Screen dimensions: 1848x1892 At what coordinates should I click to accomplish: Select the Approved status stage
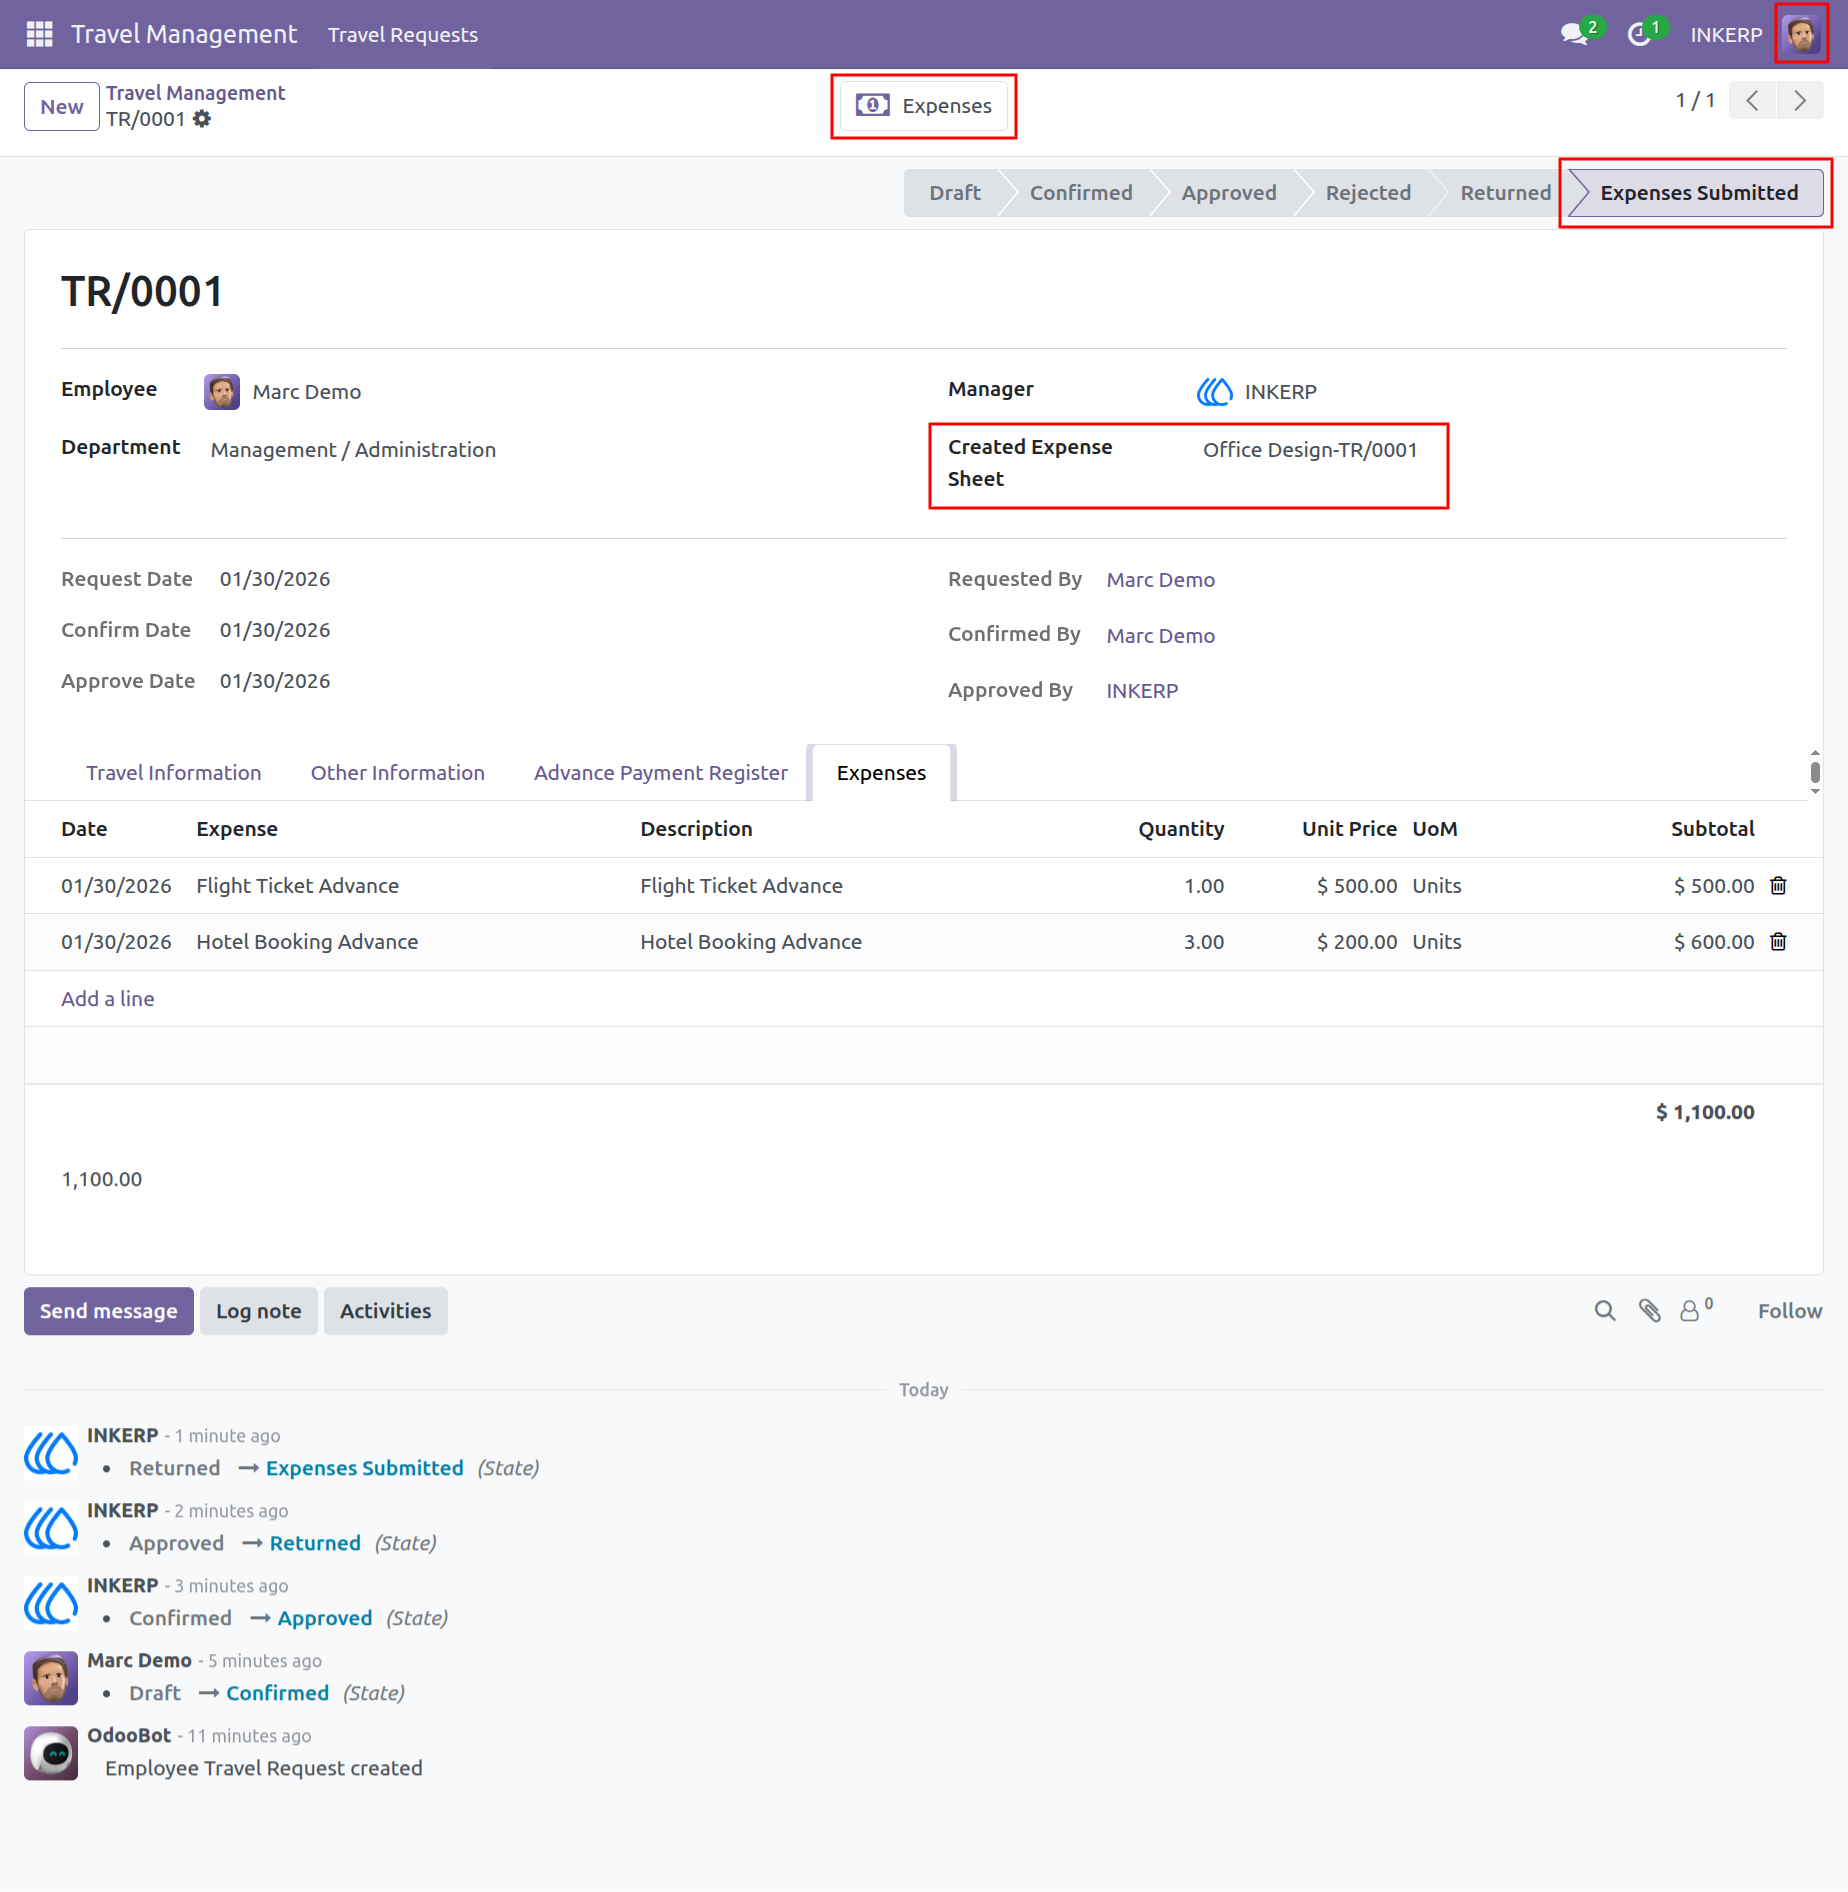click(1228, 192)
